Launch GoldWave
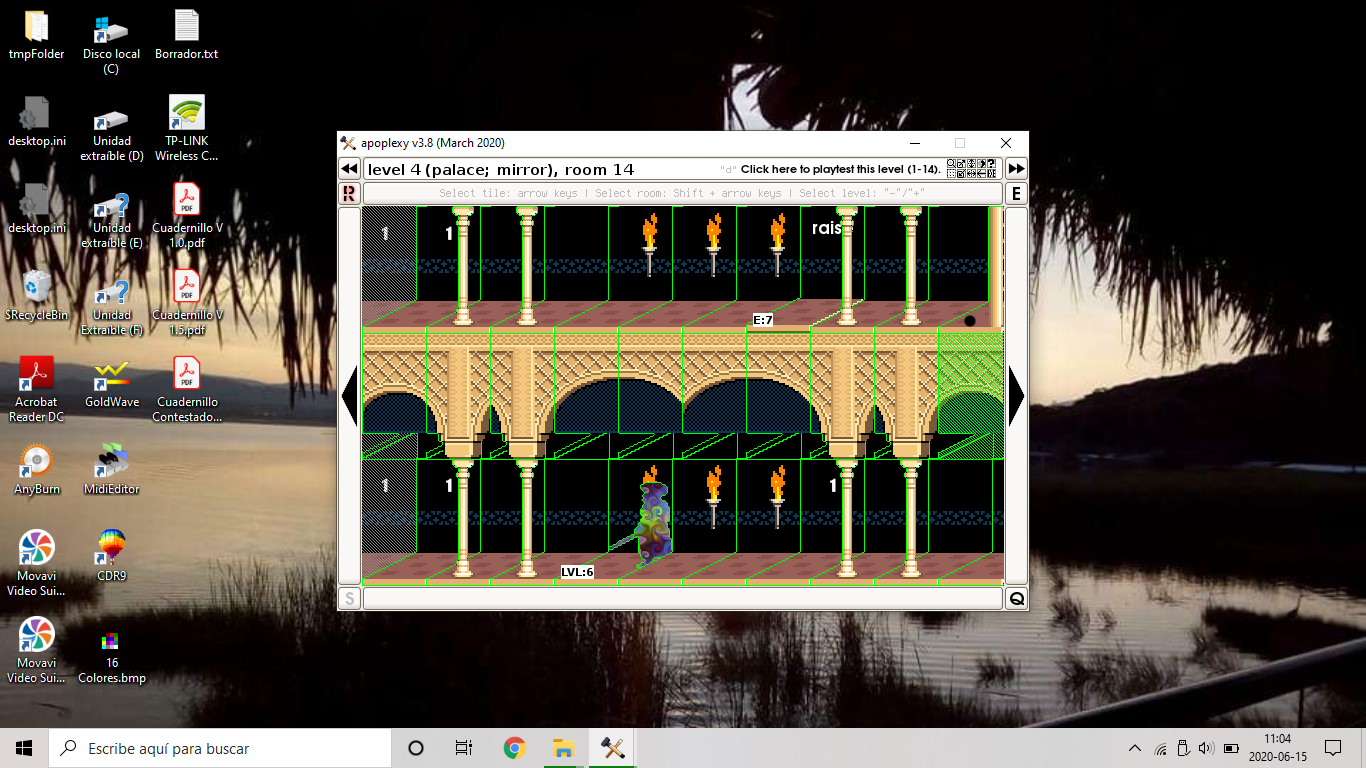 (111, 384)
